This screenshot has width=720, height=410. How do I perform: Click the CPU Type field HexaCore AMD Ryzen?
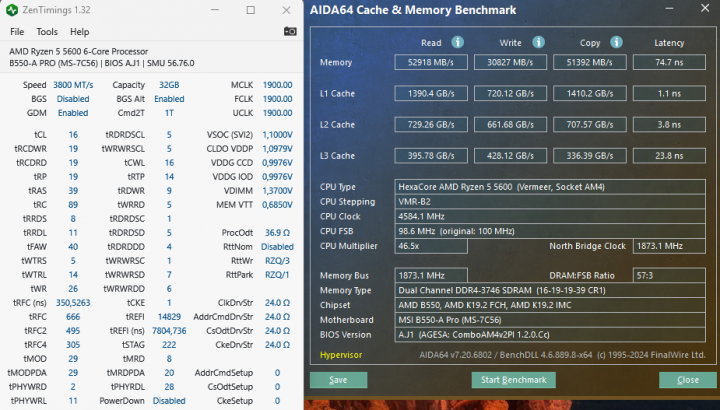coord(550,187)
